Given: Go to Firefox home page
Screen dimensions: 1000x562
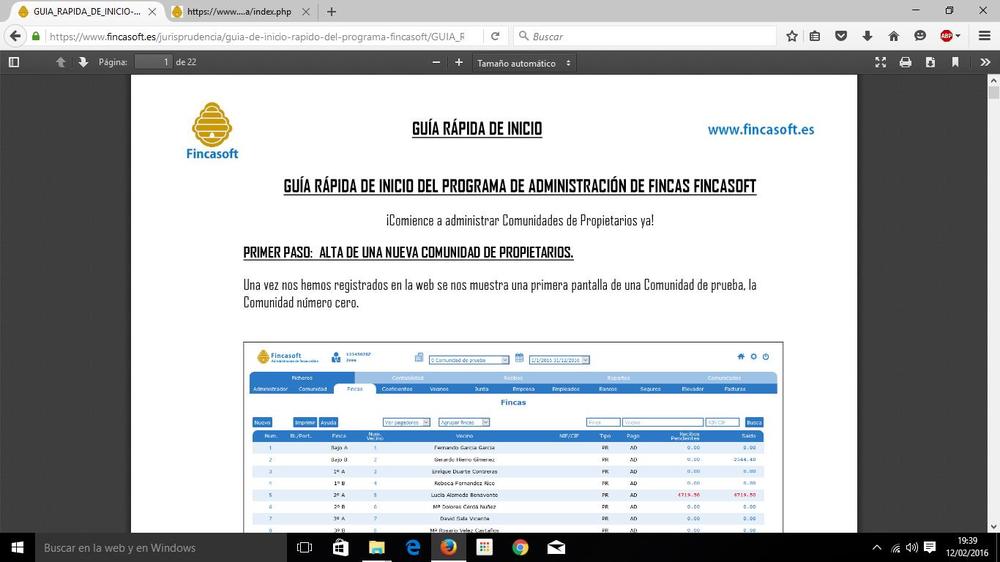Looking at the screenshot, I should coord(893,36).
